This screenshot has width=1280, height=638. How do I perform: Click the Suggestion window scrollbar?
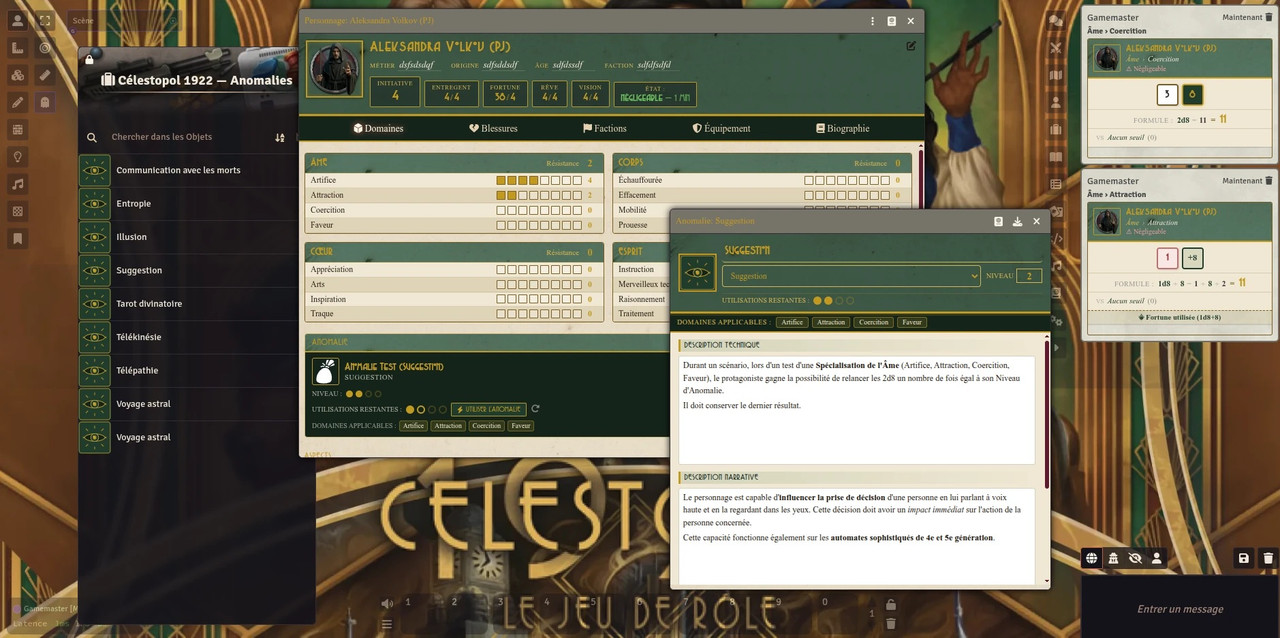click(1047, 414)
